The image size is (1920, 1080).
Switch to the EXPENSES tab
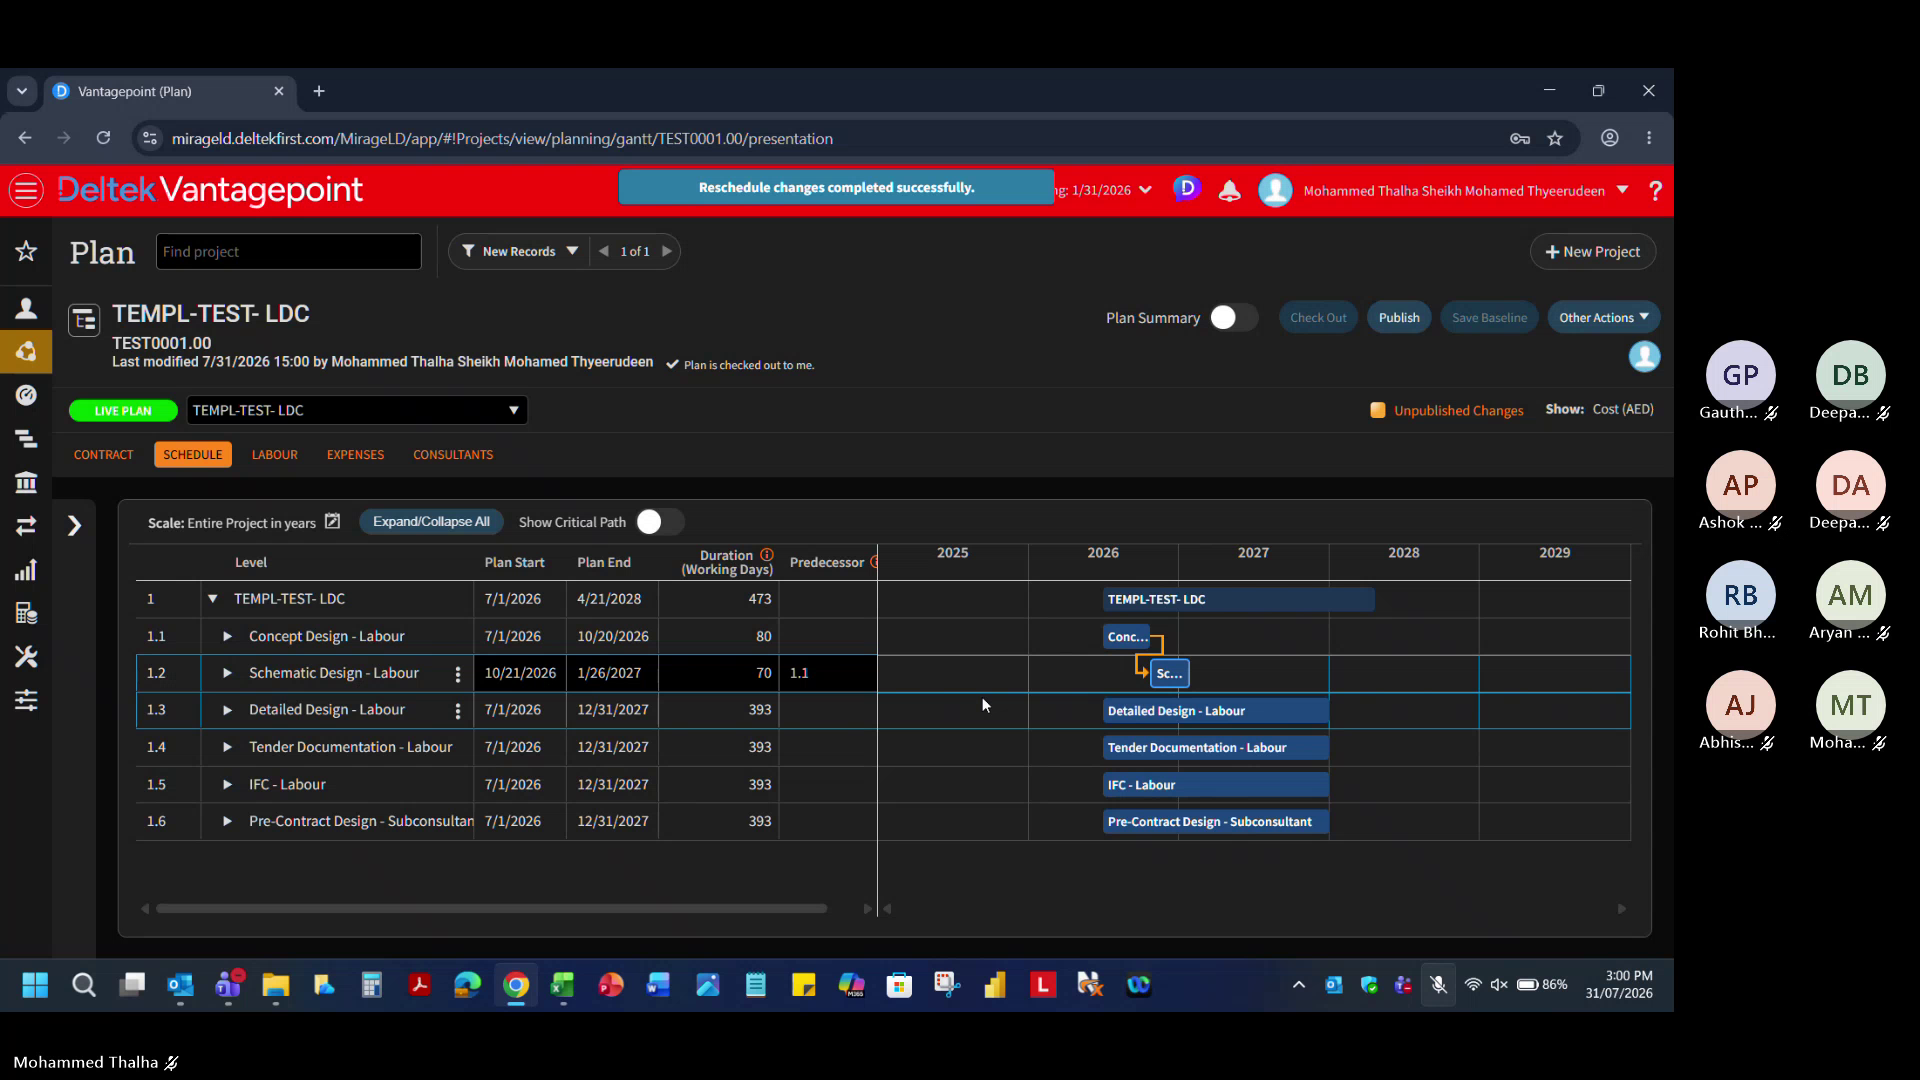[355, 455]
